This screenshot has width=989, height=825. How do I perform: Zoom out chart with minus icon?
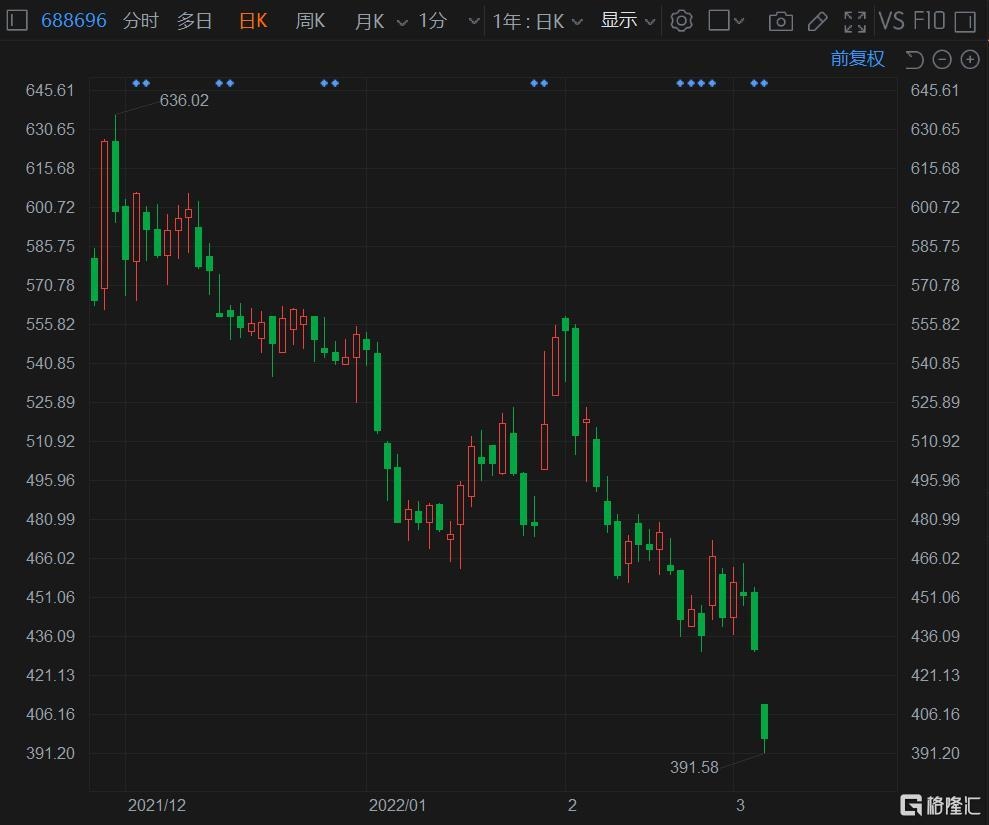(941, 59)
